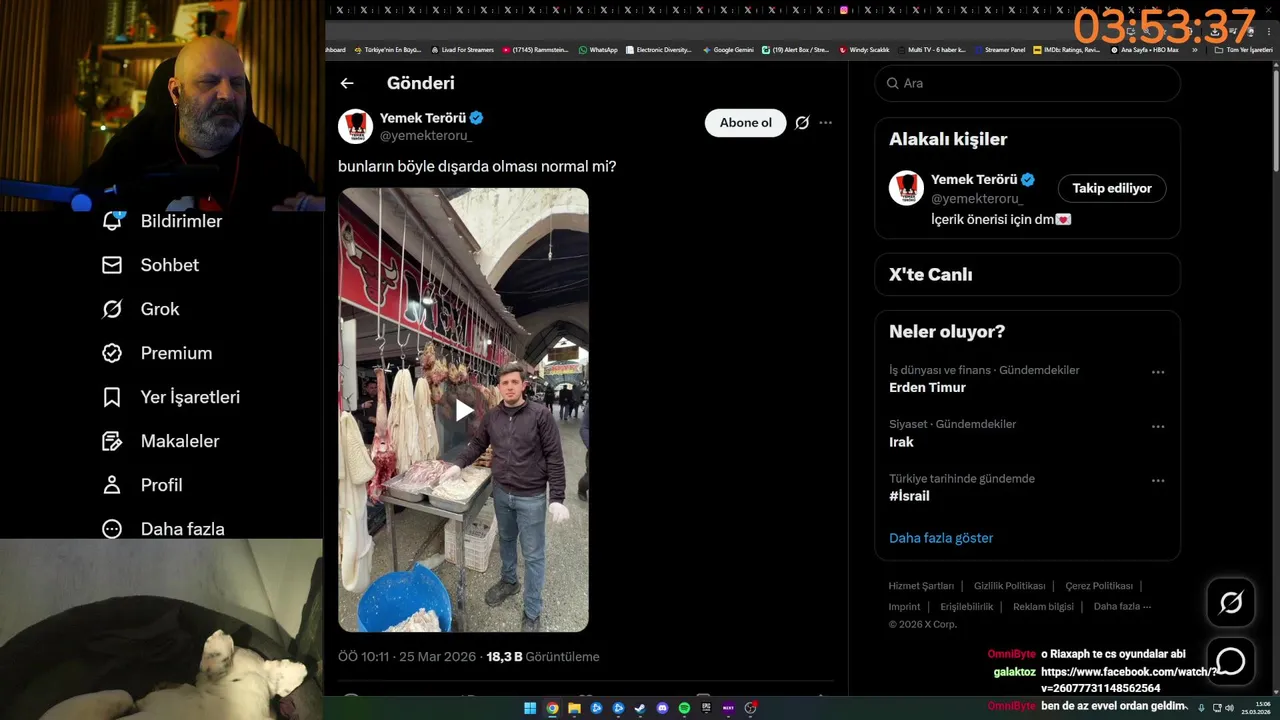Open trending topic Irak
1280x720 pixels.
coord(901,442)
